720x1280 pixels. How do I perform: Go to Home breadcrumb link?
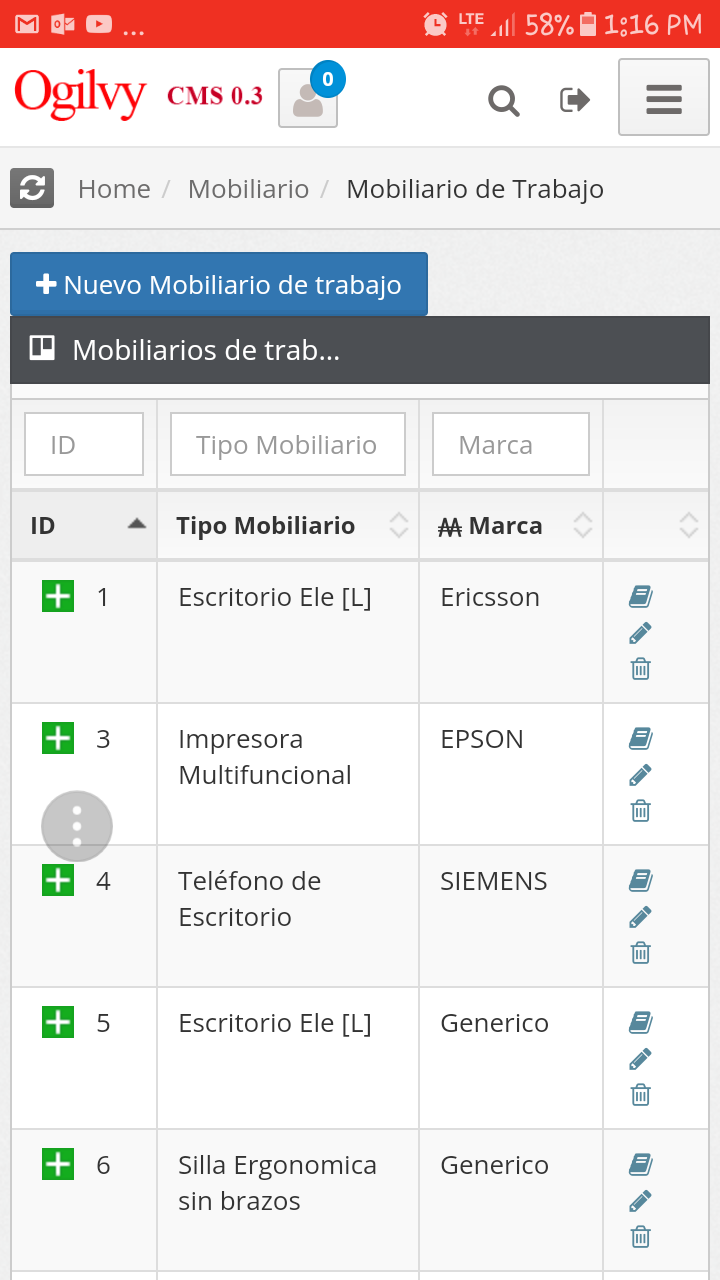point(114,189)
